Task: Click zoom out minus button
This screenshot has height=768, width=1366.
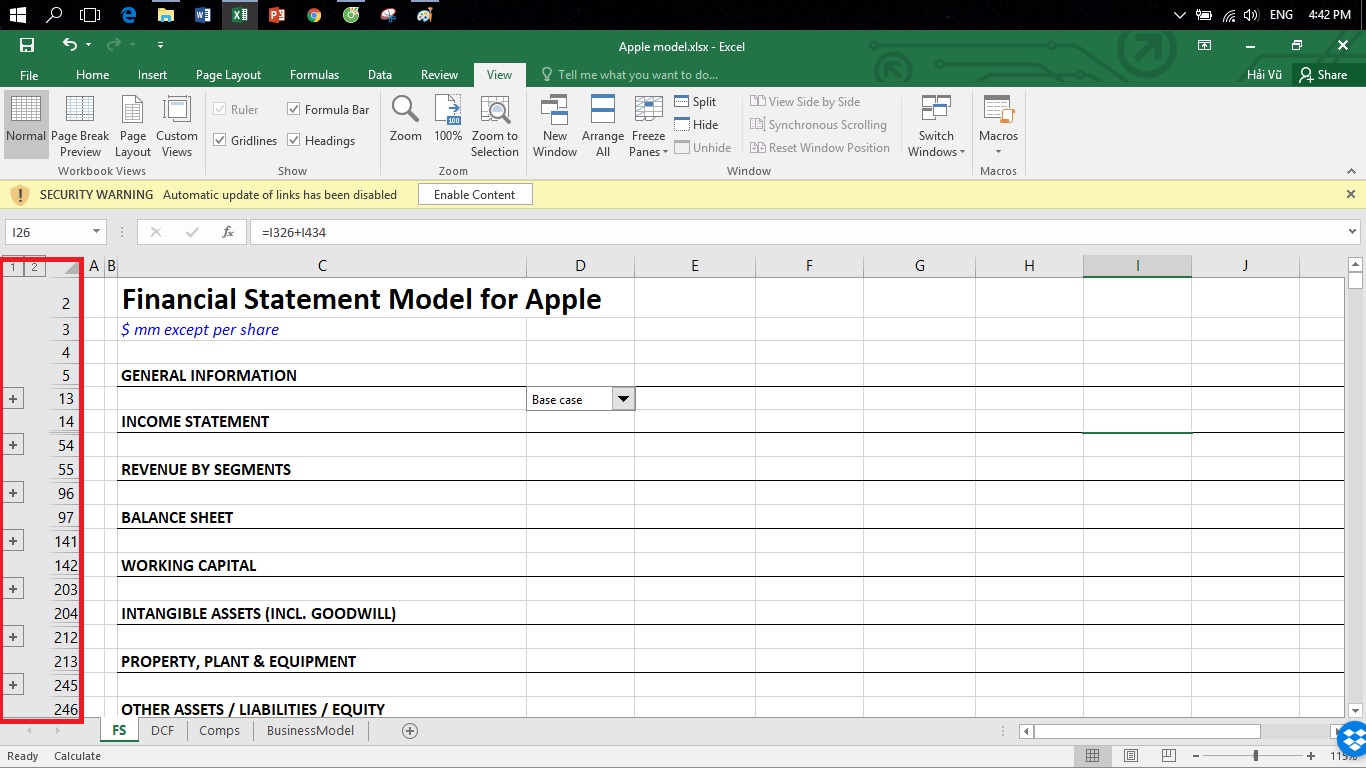Action: (1194, 756)
